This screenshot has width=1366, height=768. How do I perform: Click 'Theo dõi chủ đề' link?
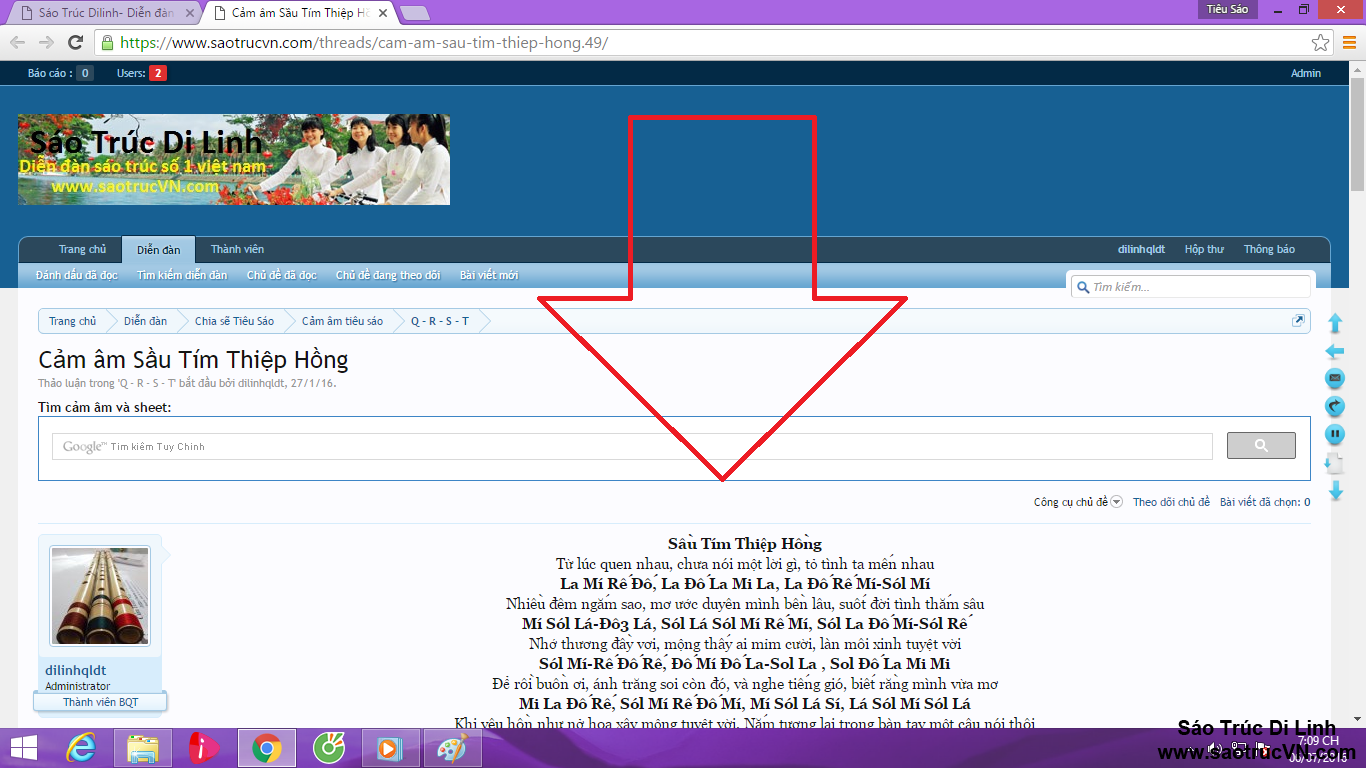(1171, 502)
